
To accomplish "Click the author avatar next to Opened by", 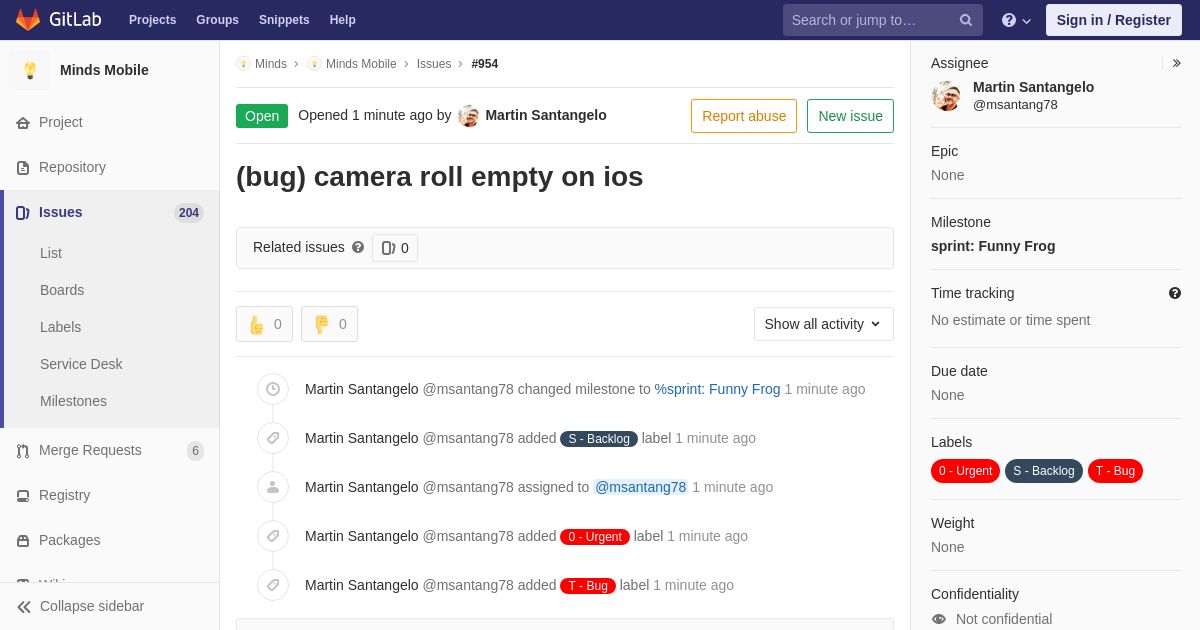I will click(468, 116).
